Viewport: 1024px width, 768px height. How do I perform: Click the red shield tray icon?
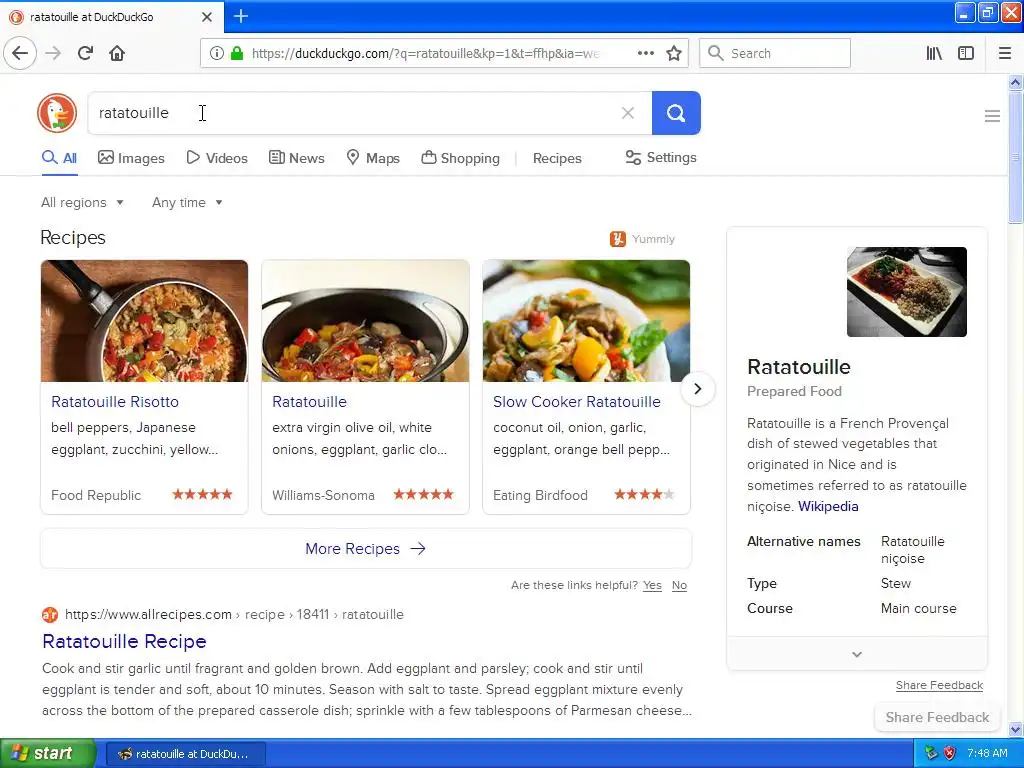[950, 753]
